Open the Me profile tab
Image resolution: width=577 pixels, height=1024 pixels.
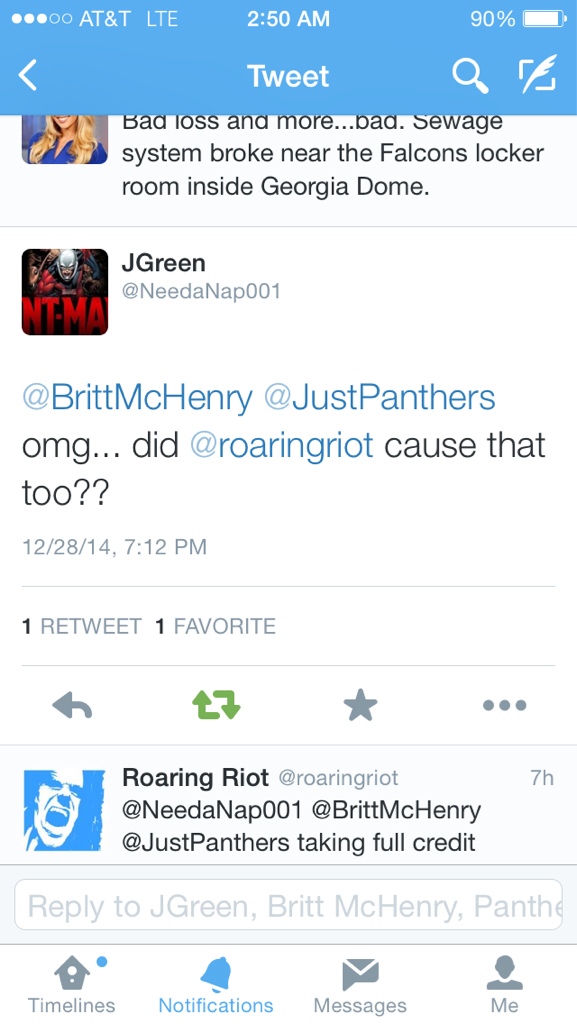point(505,985)
